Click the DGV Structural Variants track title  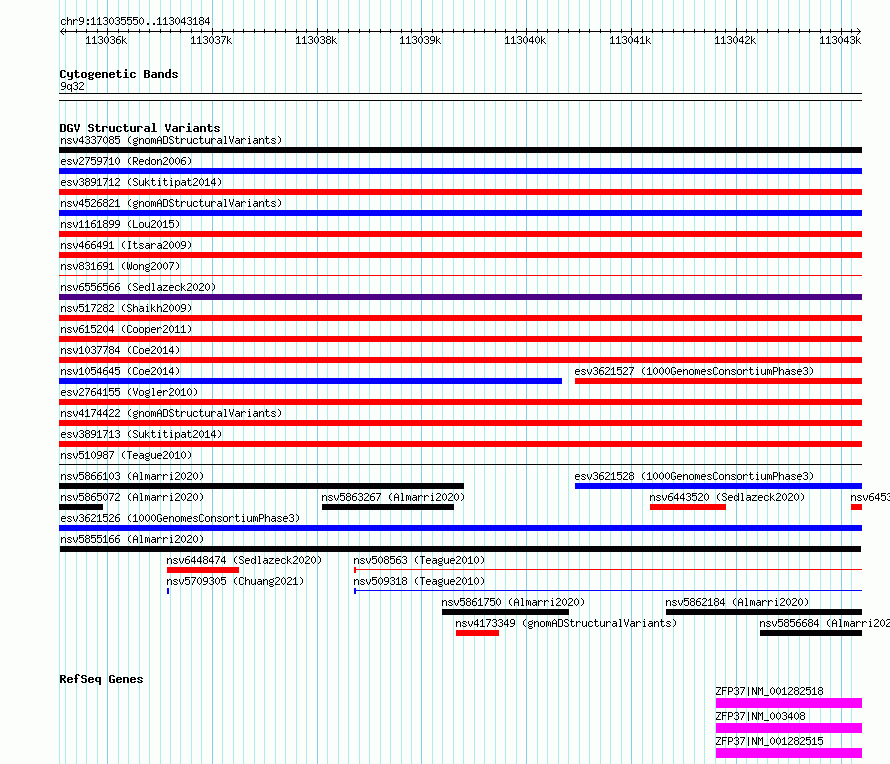tap(140, 128)
